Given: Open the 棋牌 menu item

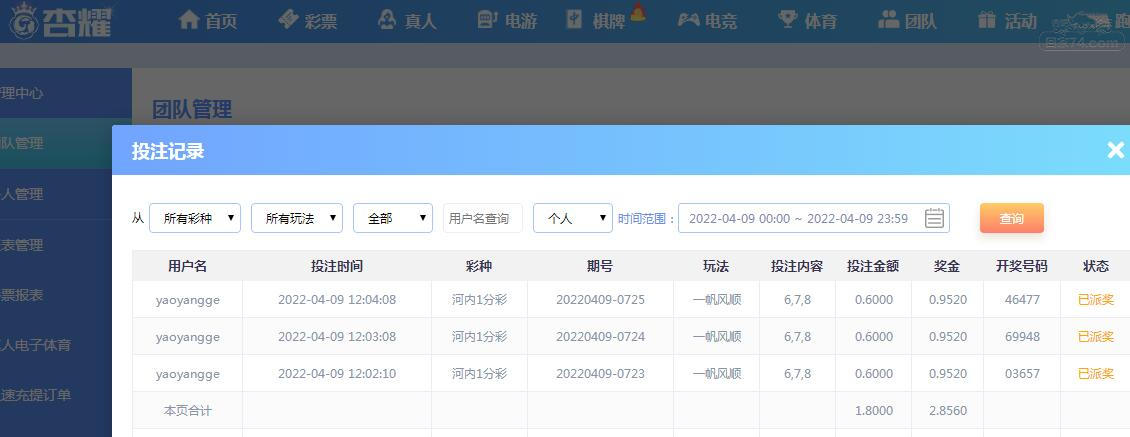Looking at the screenshot, I should click(597, 20).
